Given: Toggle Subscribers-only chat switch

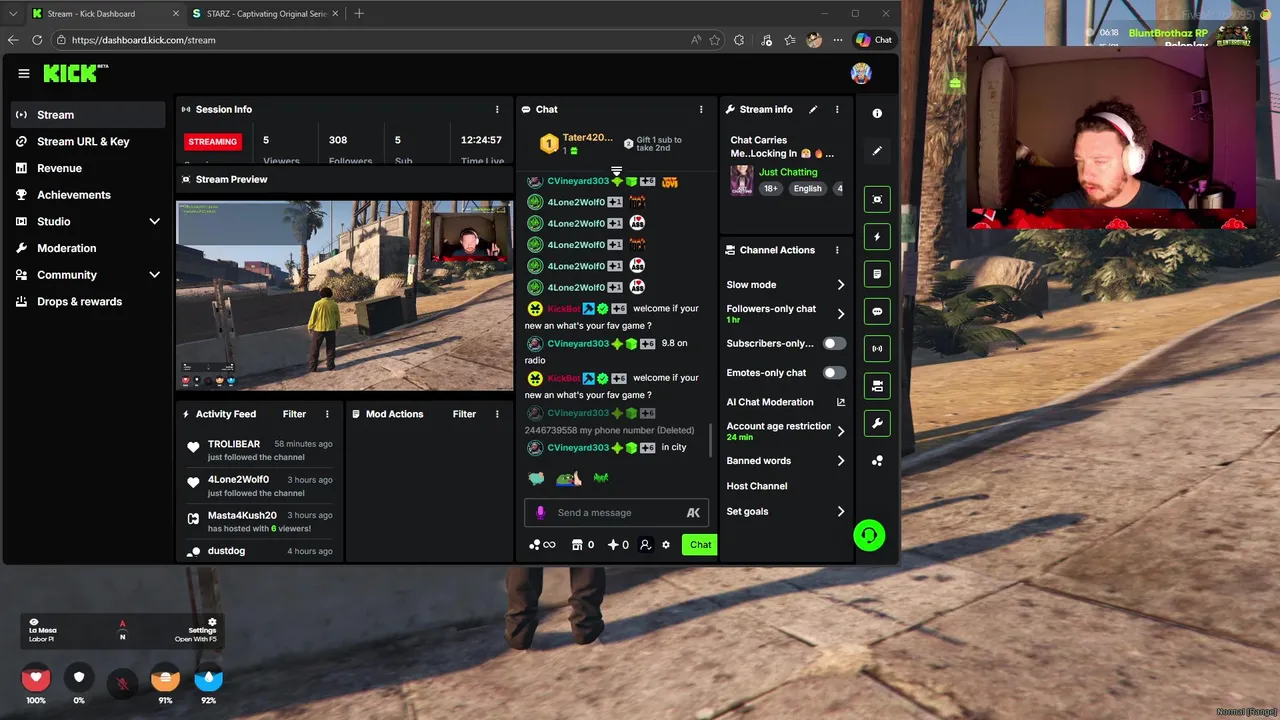Looking at the screenshot, I should (x=834, y=343).
